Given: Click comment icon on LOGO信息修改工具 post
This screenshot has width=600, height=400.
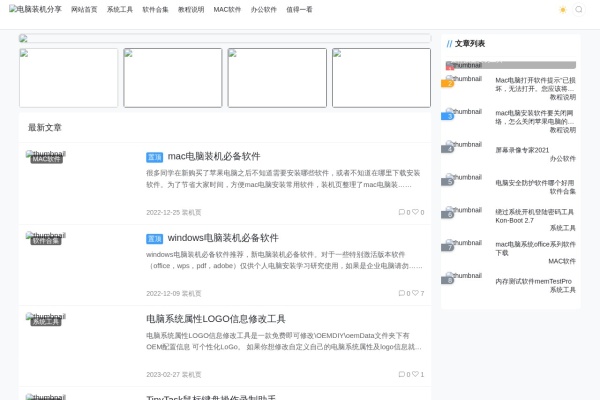Looking at the screenshot, I should point(401,374).
